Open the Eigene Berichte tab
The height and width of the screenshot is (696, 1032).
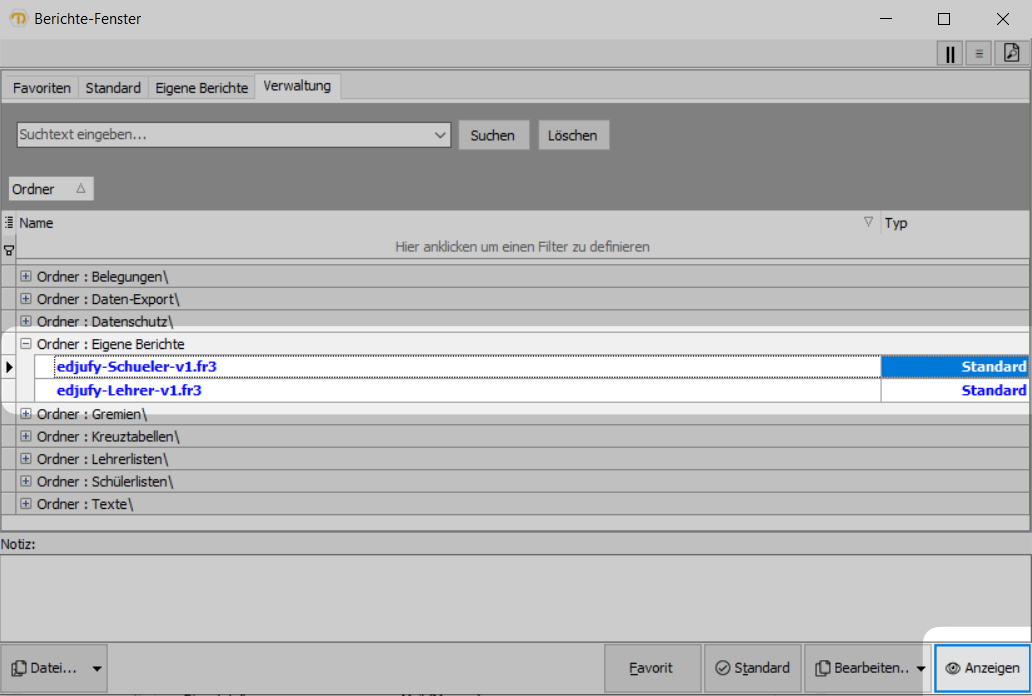[x=200, y=87]
